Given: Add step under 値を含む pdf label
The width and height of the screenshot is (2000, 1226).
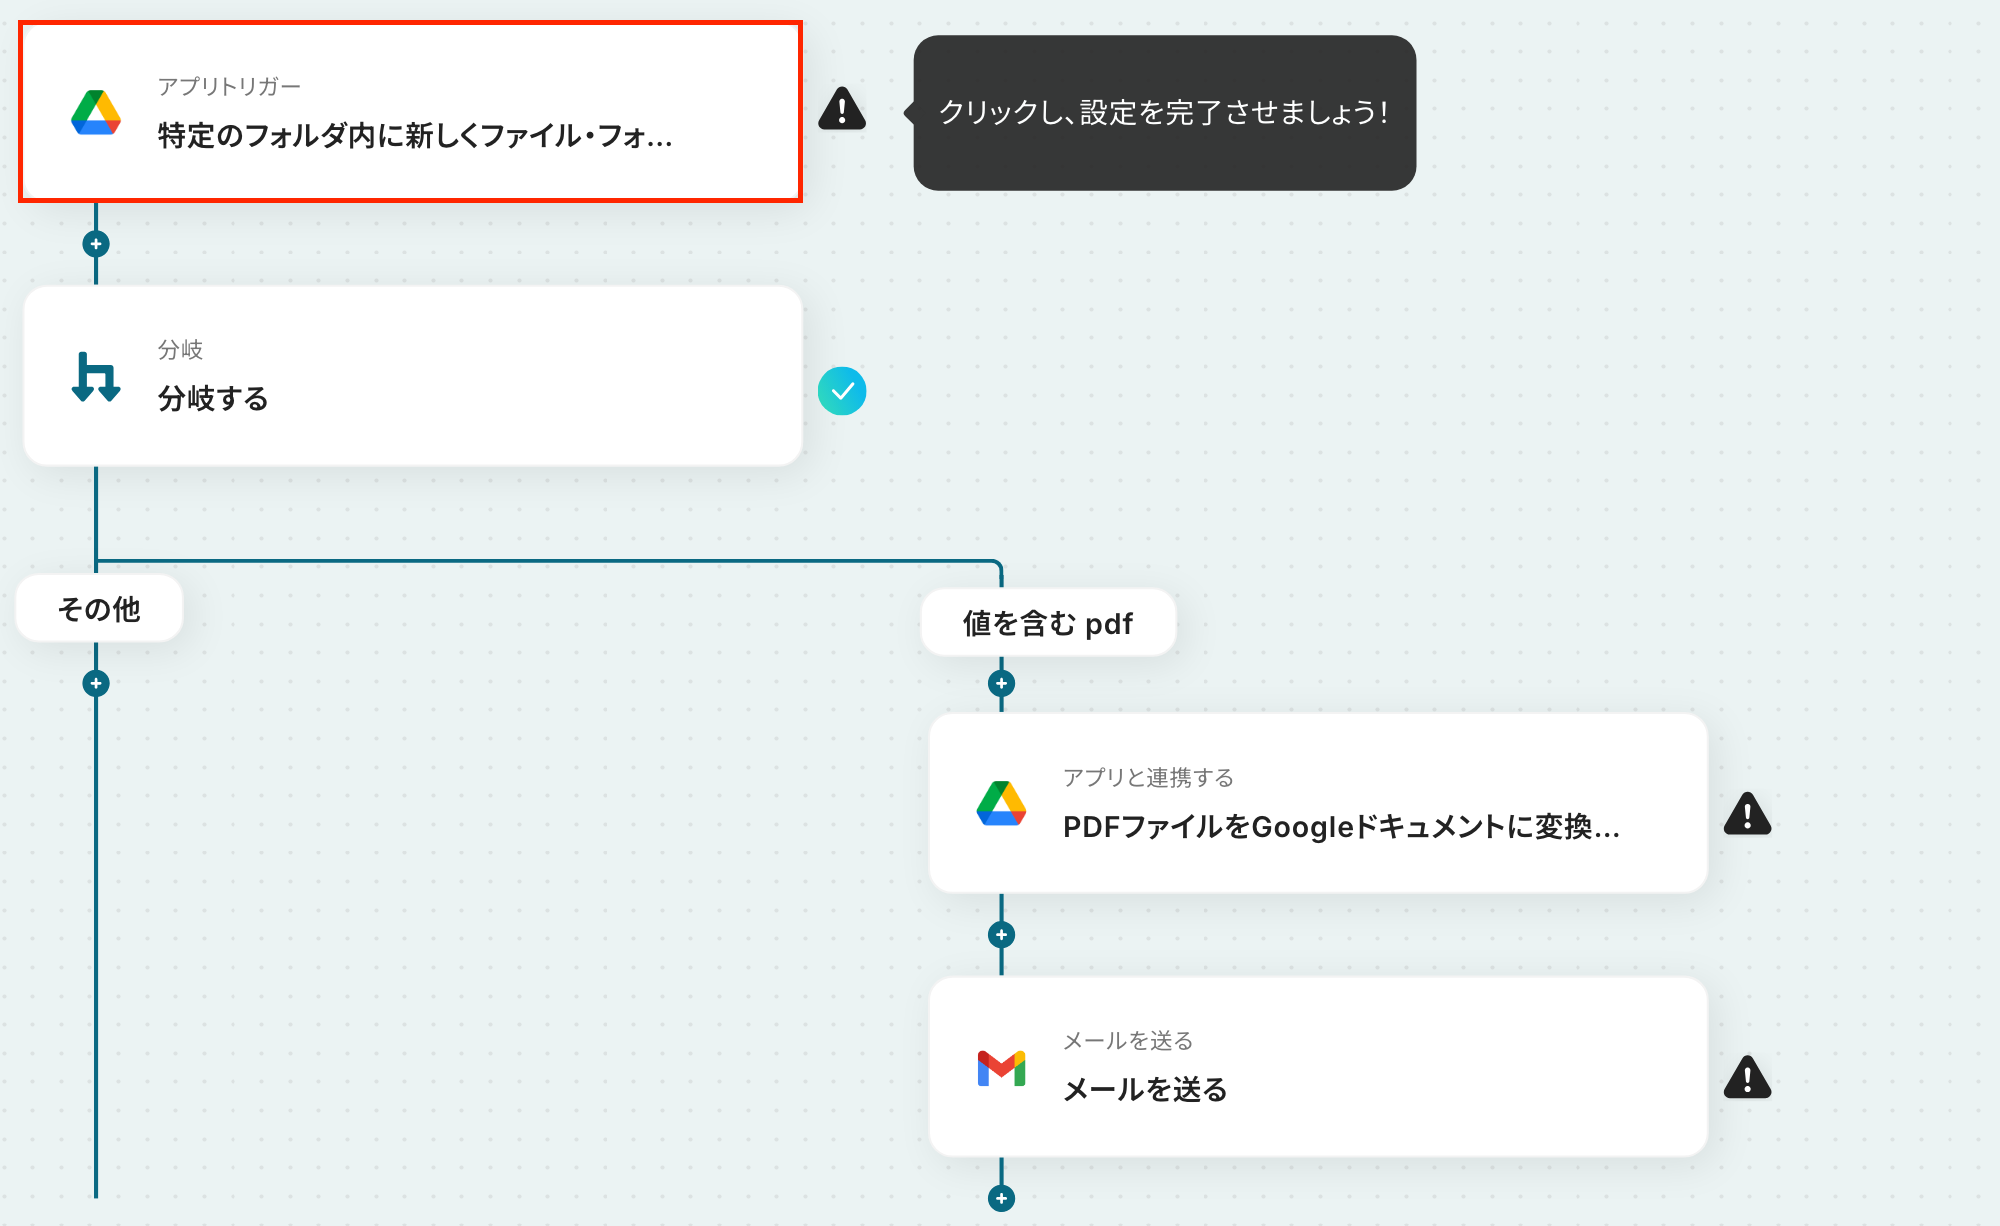Looking at the screenshot, I should coord(1001,684).
